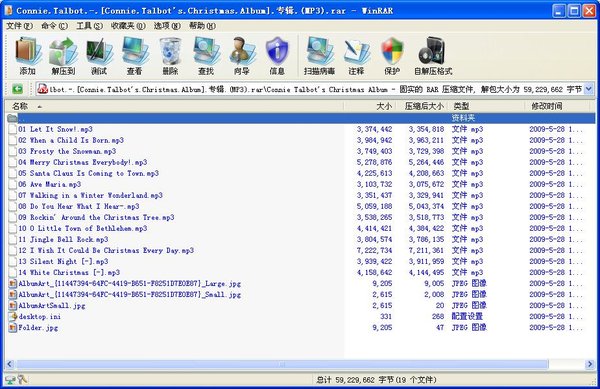
Task: Sort by 压缩后大小 column header
Action: click(422, 106)
